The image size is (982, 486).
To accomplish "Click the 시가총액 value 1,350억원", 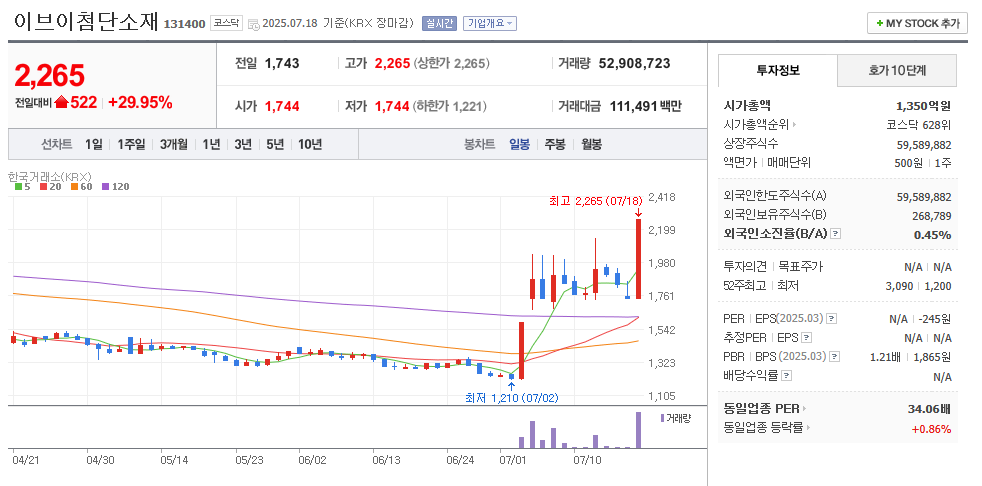I will (924, 105).
